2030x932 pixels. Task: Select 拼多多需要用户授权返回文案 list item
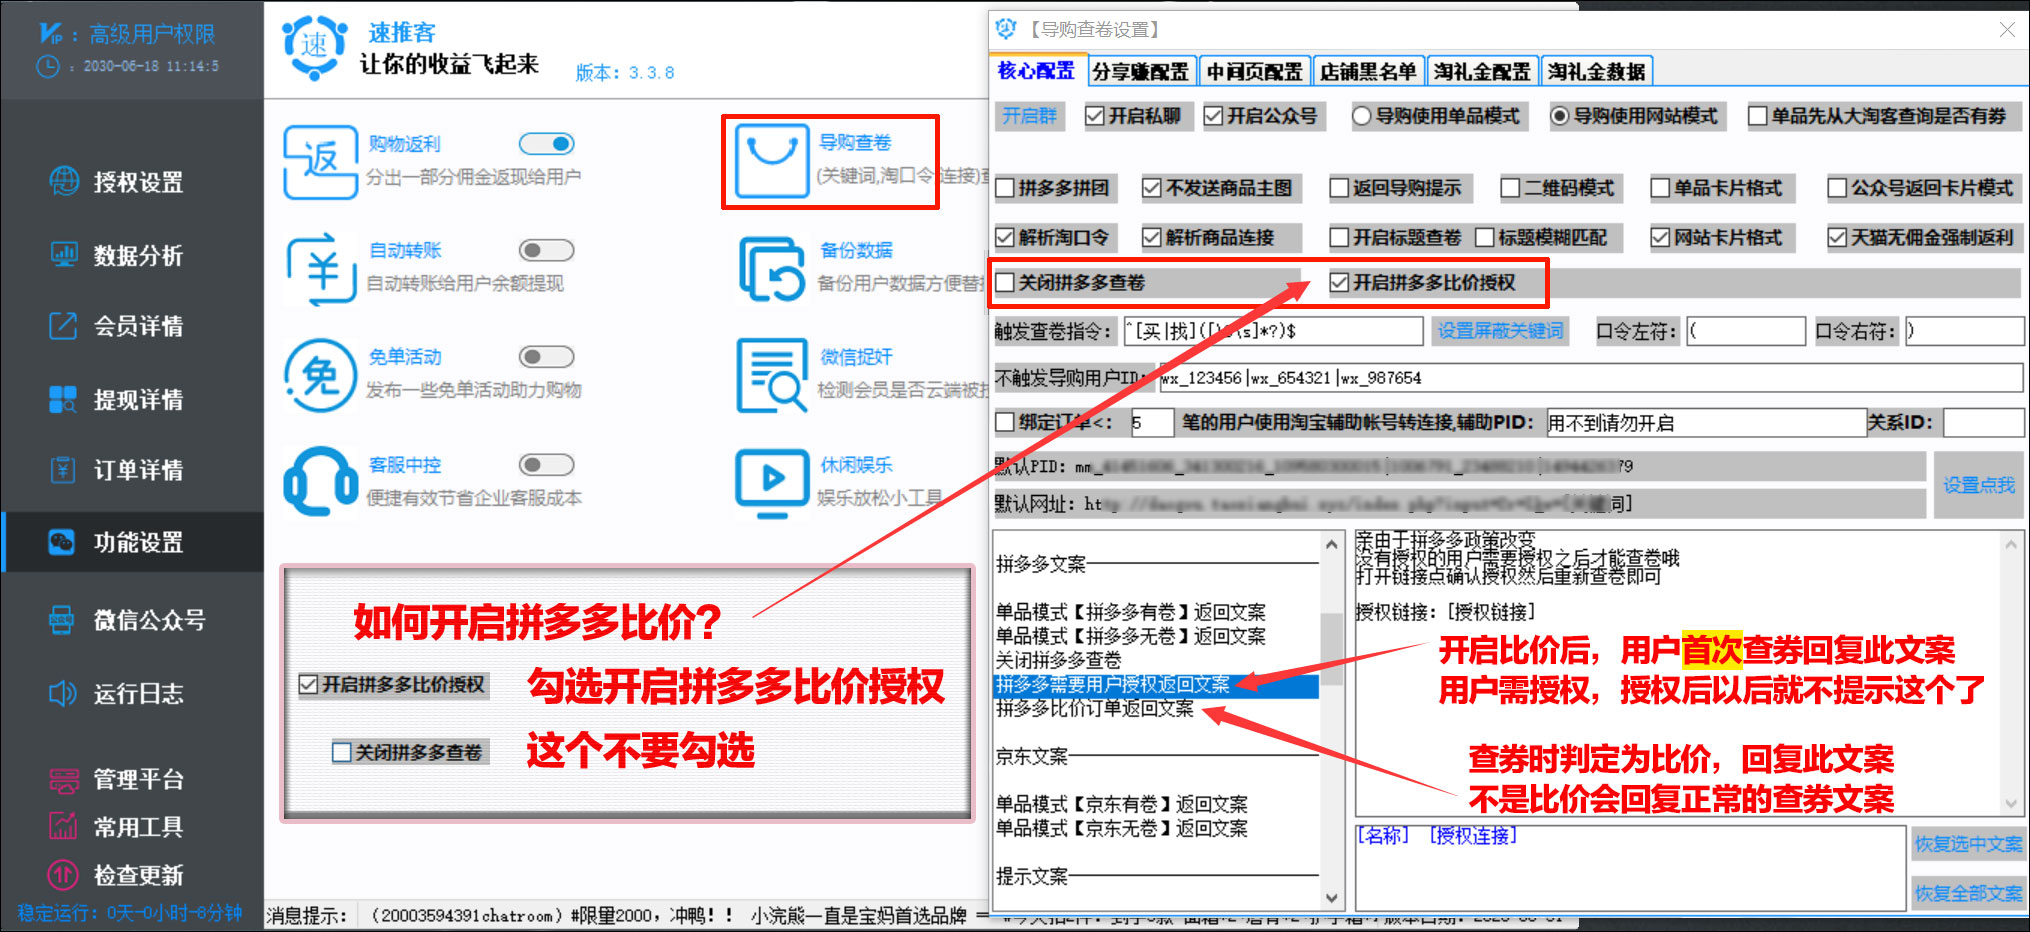point(1155,685)
